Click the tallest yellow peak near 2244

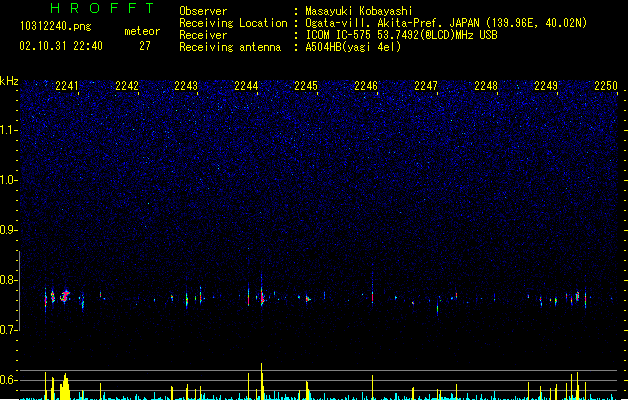point(262,381)
